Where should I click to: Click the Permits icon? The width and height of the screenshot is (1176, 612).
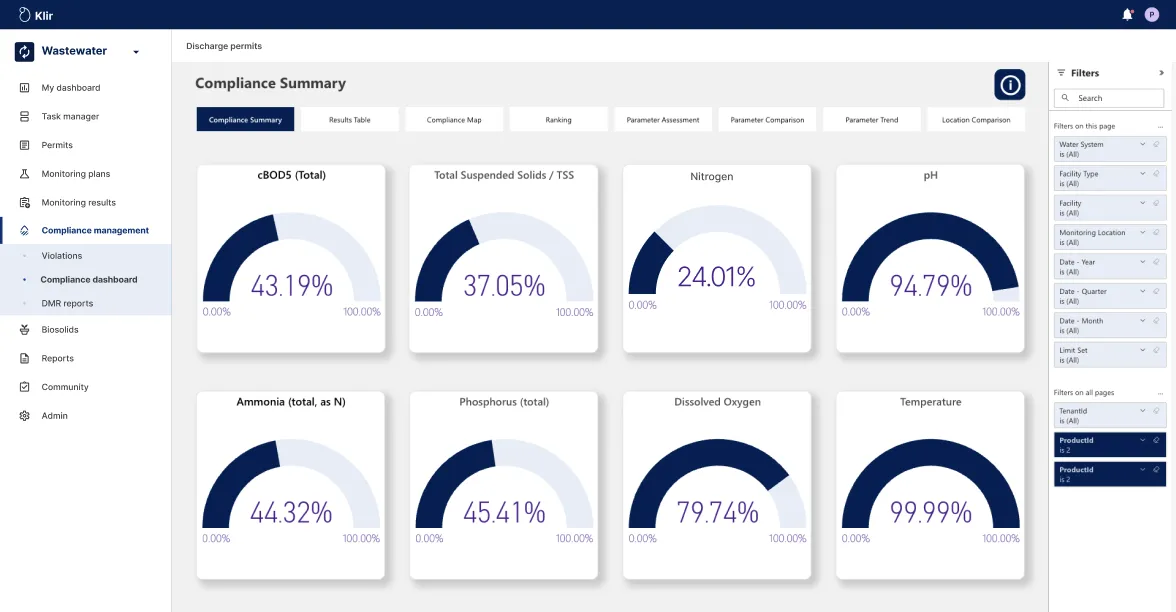tap(22, 144)
